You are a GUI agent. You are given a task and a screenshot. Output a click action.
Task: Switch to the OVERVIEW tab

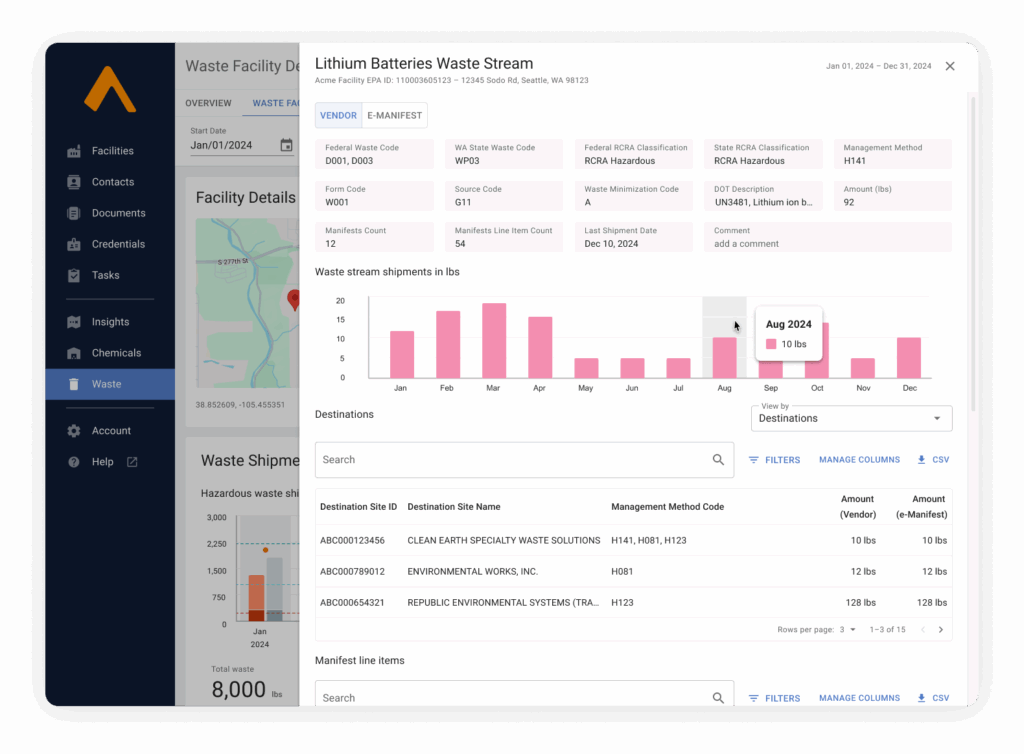coord(208,103)
